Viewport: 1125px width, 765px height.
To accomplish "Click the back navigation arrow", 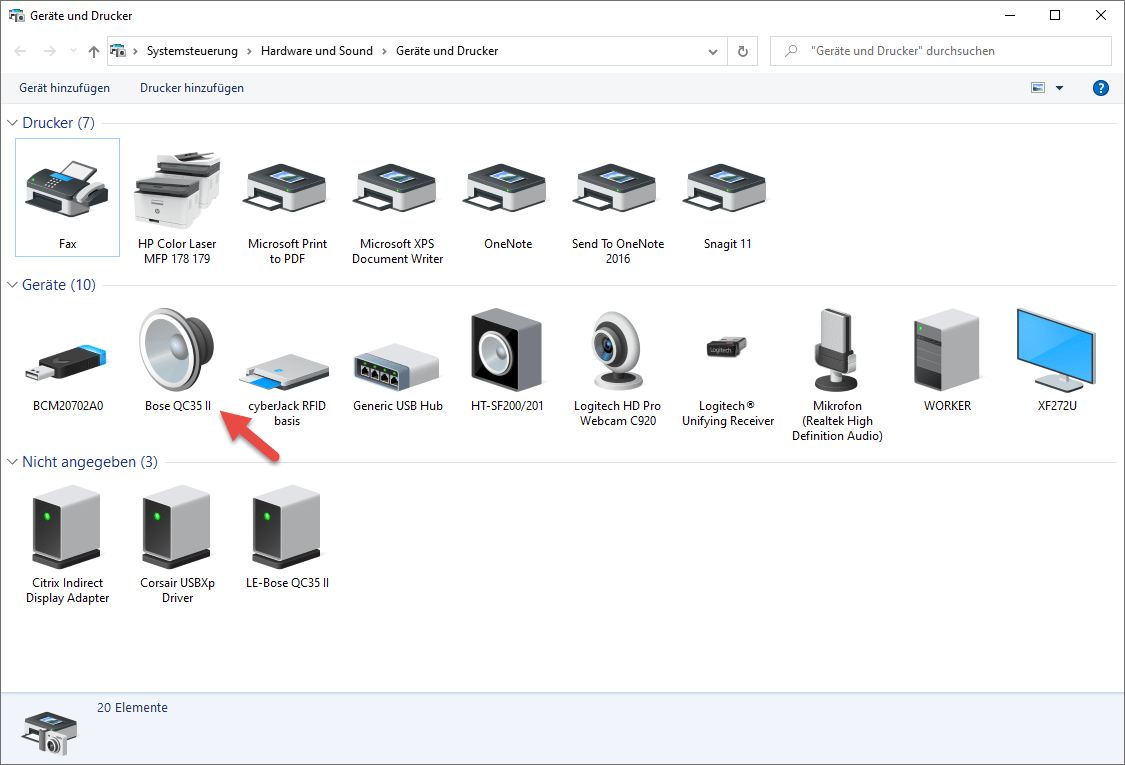I will pyautogui.click(x=21, y=51).
